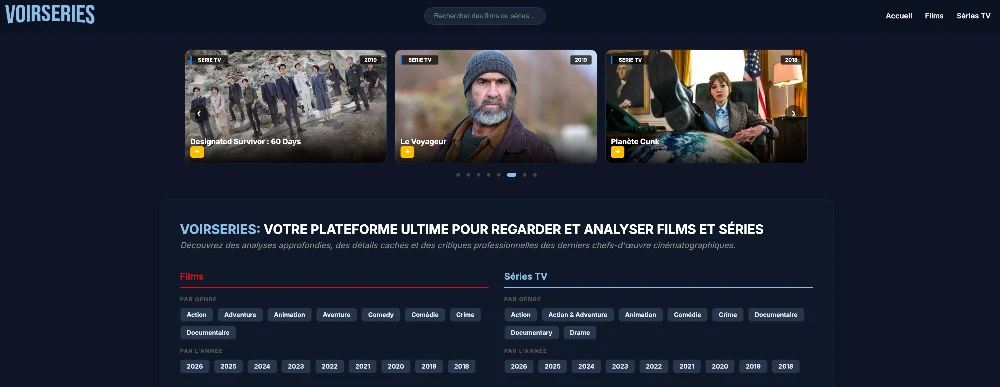Open Films in the top navigation
Viewport: 1000px width, 387px height.
(x=934, y=16)
